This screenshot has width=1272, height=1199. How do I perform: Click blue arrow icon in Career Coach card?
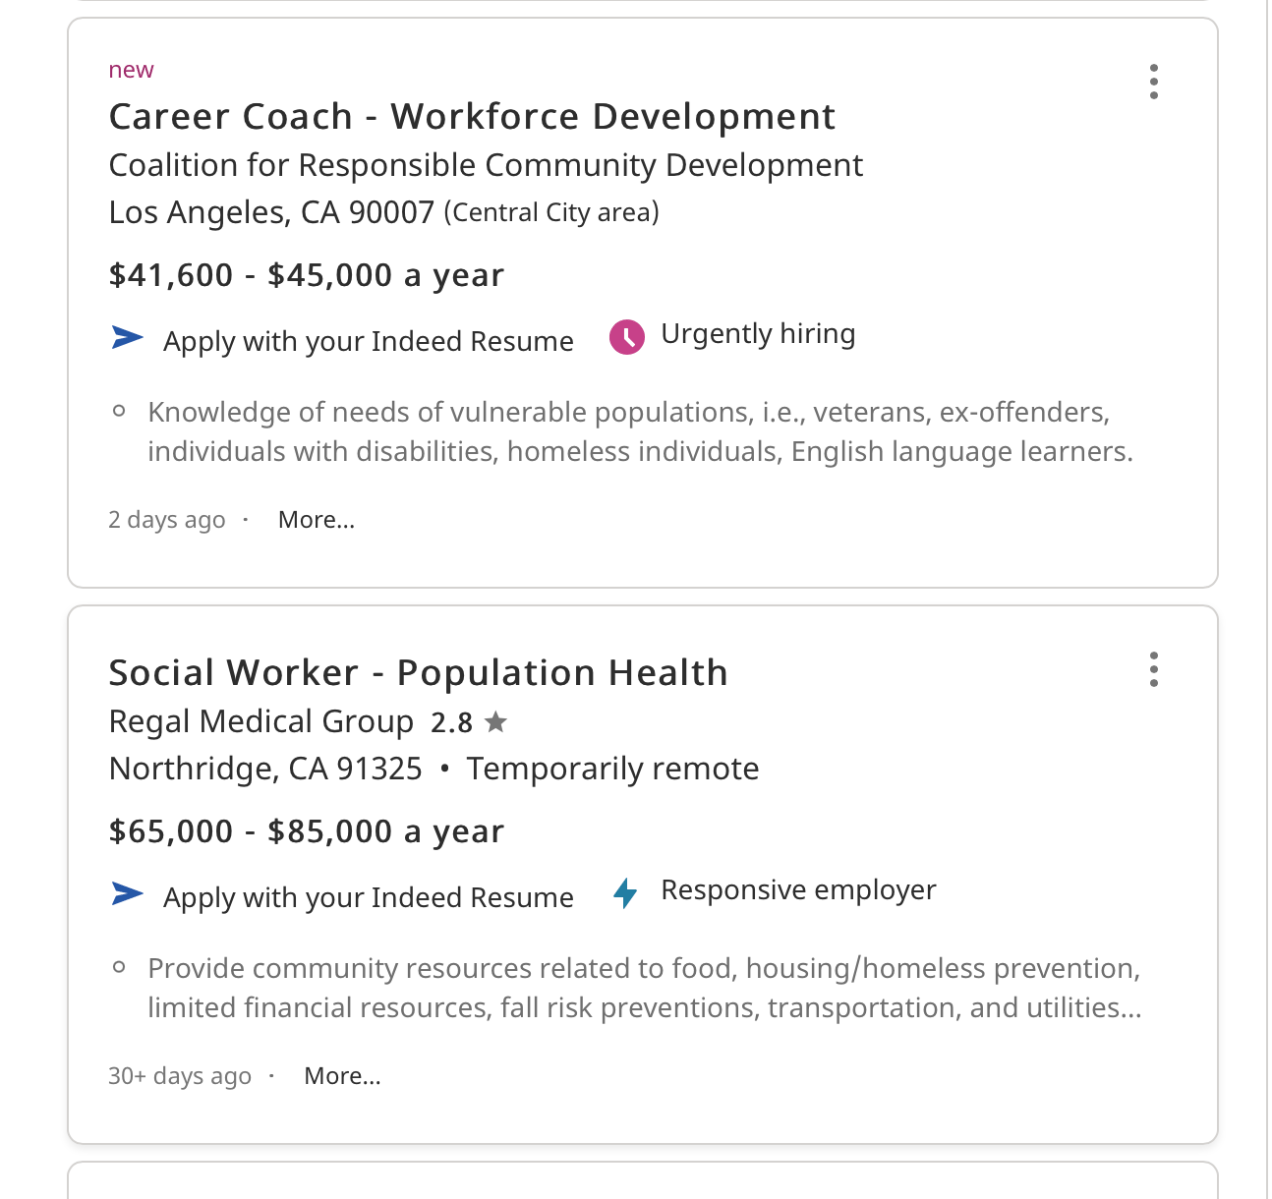[127, 338]
